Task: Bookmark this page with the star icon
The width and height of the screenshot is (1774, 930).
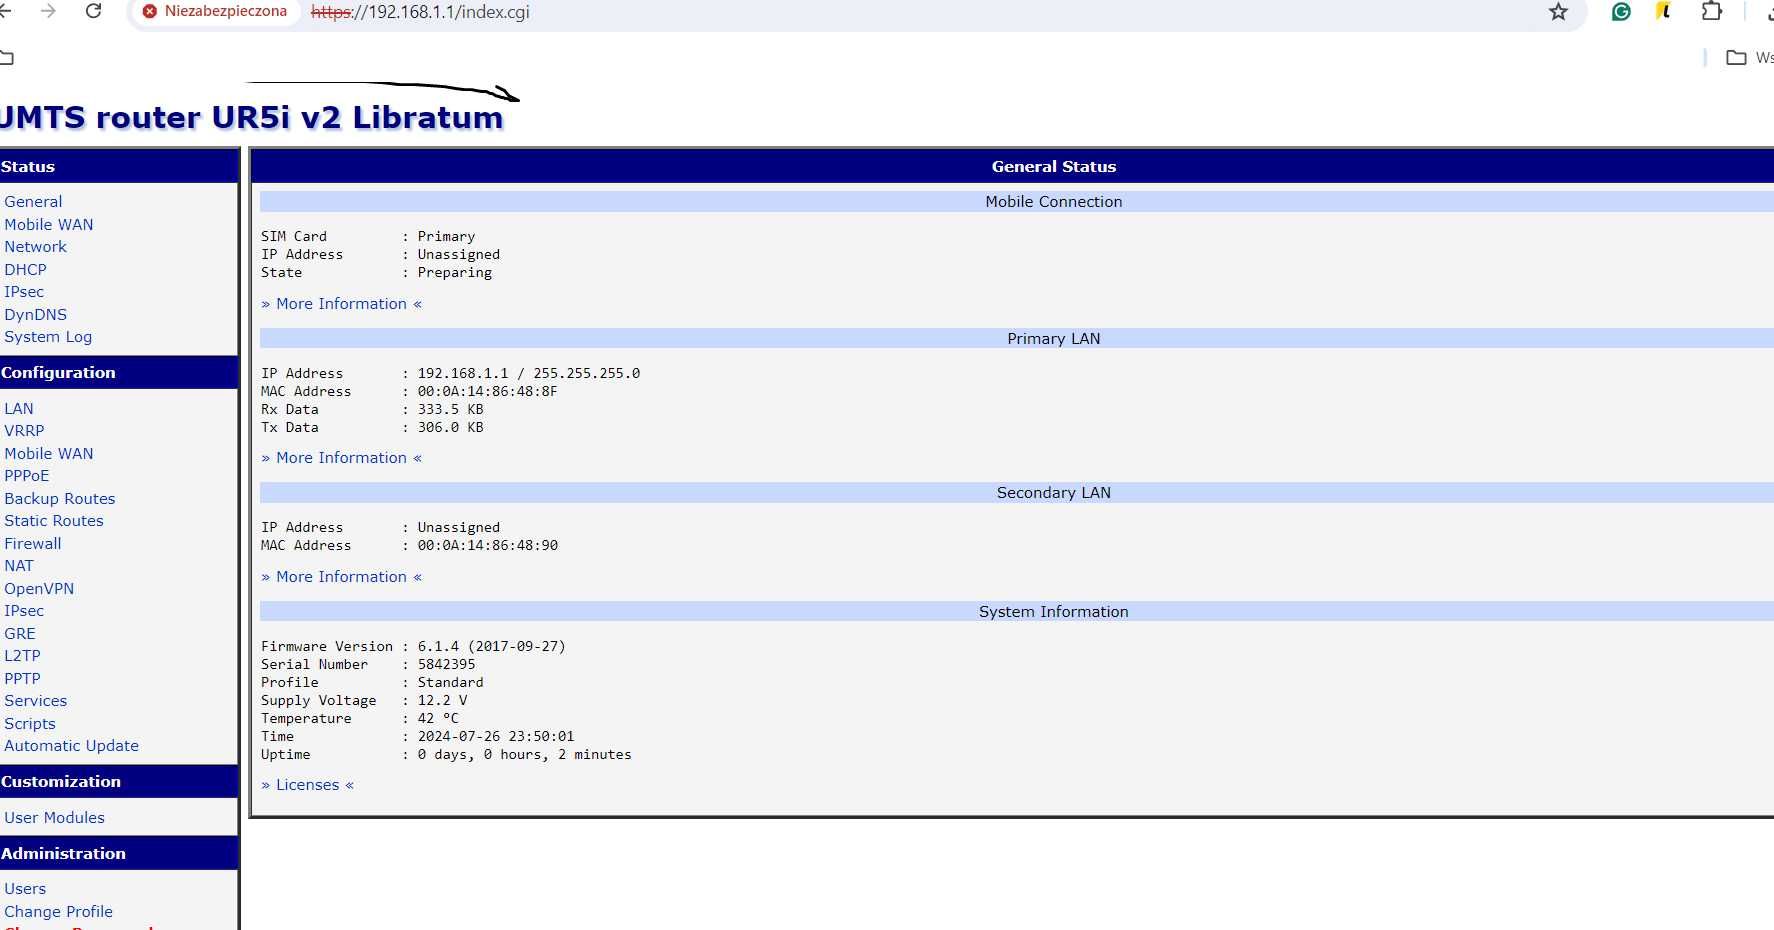Action: point(1558,12)
